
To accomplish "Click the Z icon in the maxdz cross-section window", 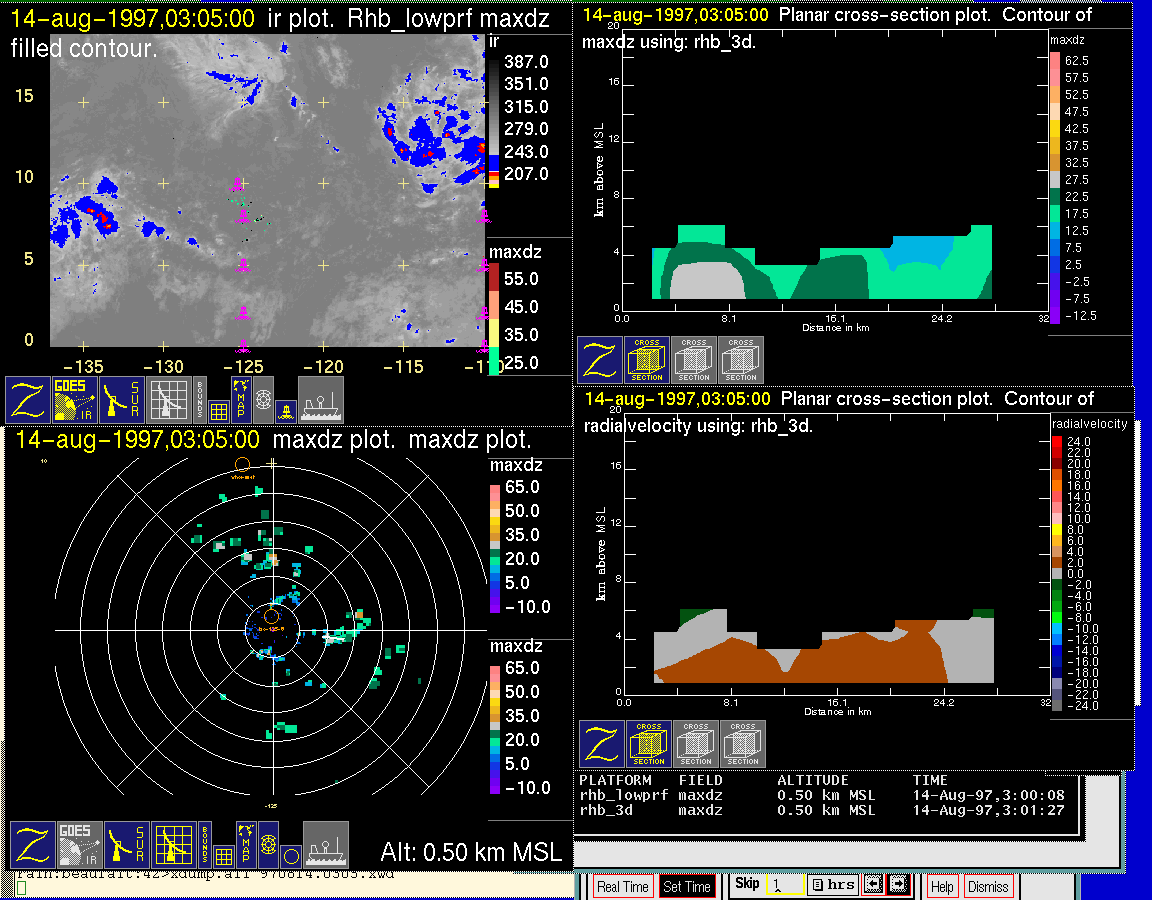I will click(599, 360).
